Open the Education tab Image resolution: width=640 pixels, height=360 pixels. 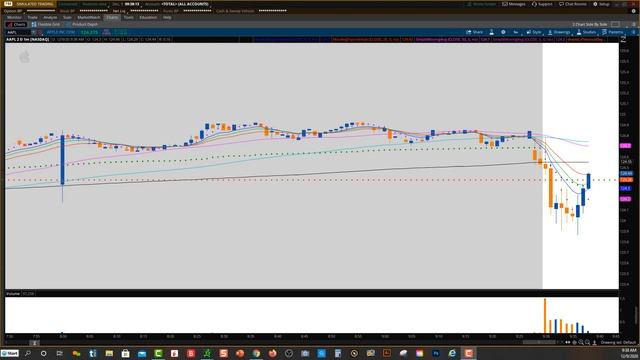click(148, 18)
